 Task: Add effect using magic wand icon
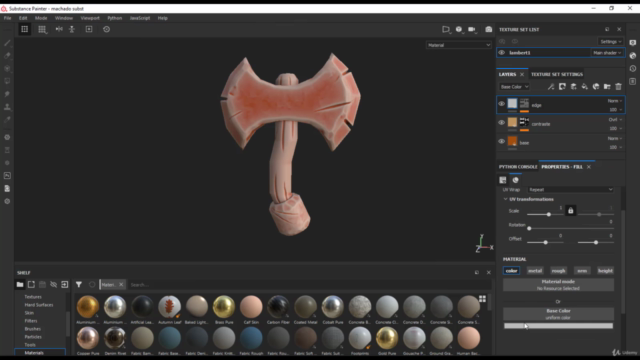(x=551, y=87)
